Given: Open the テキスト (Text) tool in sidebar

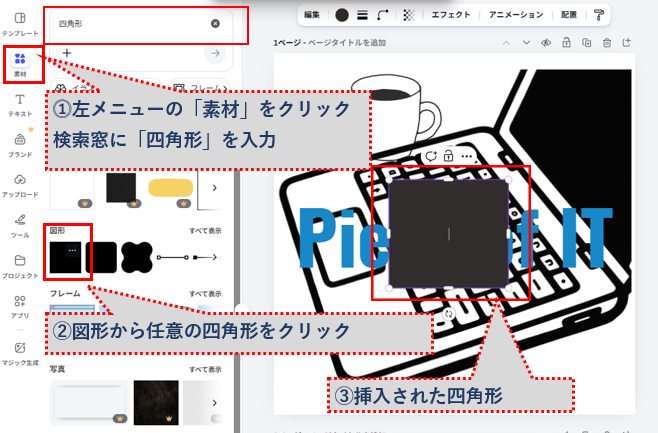Looking at the screenshot, I should [20, 105].
